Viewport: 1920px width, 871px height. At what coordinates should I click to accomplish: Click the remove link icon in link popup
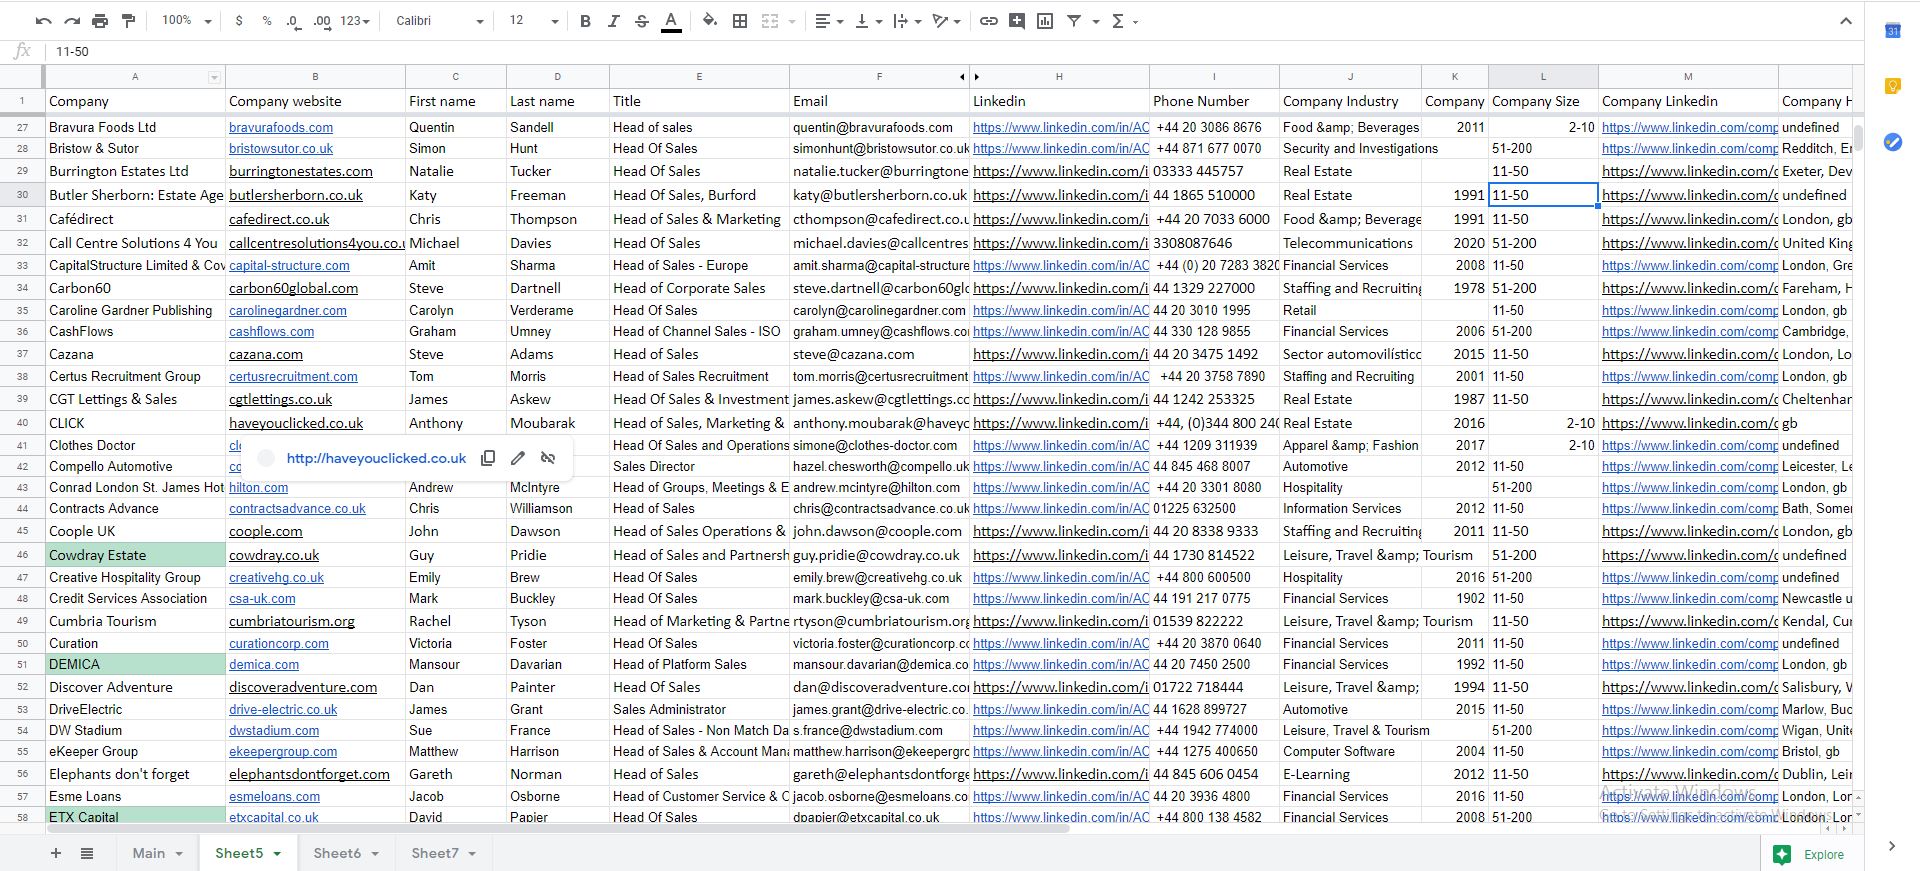pyautogui.click(x=548, y=458)
